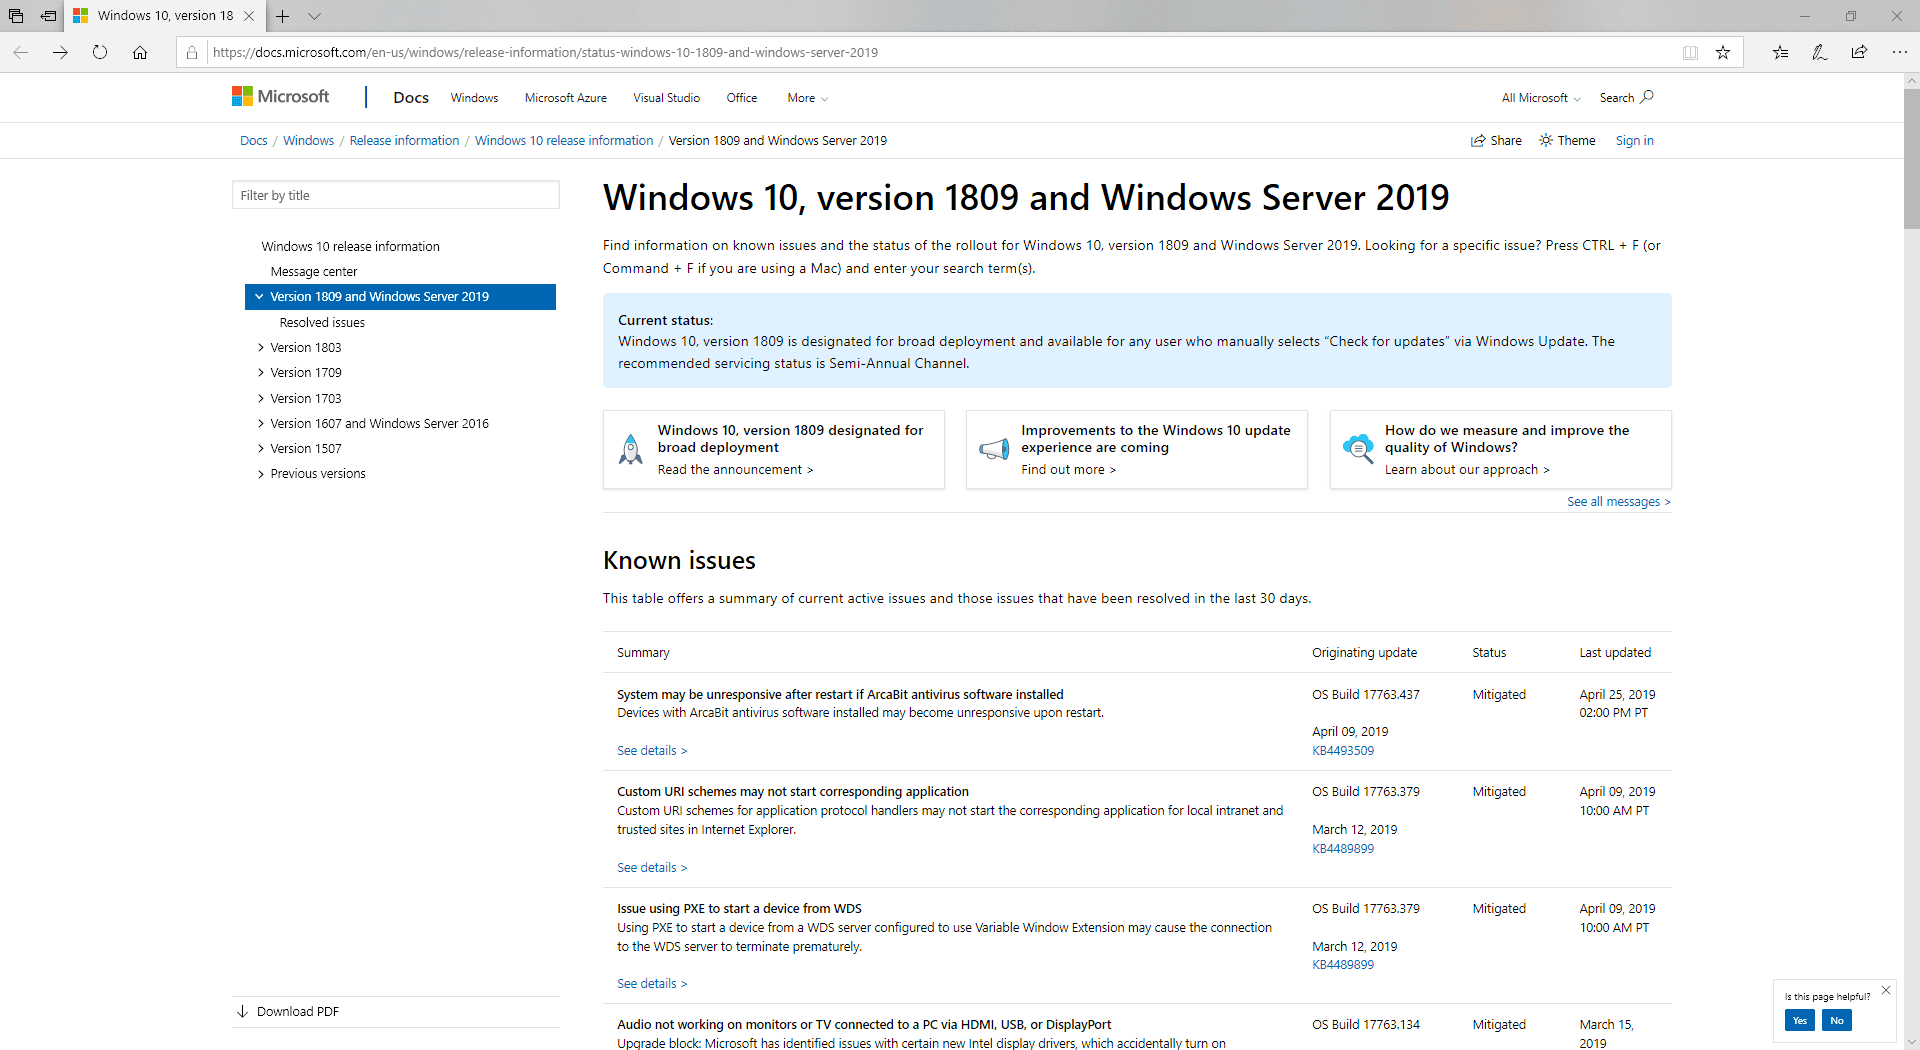Screen dimensions: 1920x1050
Task: Reload the page with refresh icon
Action: click(100, 53)
